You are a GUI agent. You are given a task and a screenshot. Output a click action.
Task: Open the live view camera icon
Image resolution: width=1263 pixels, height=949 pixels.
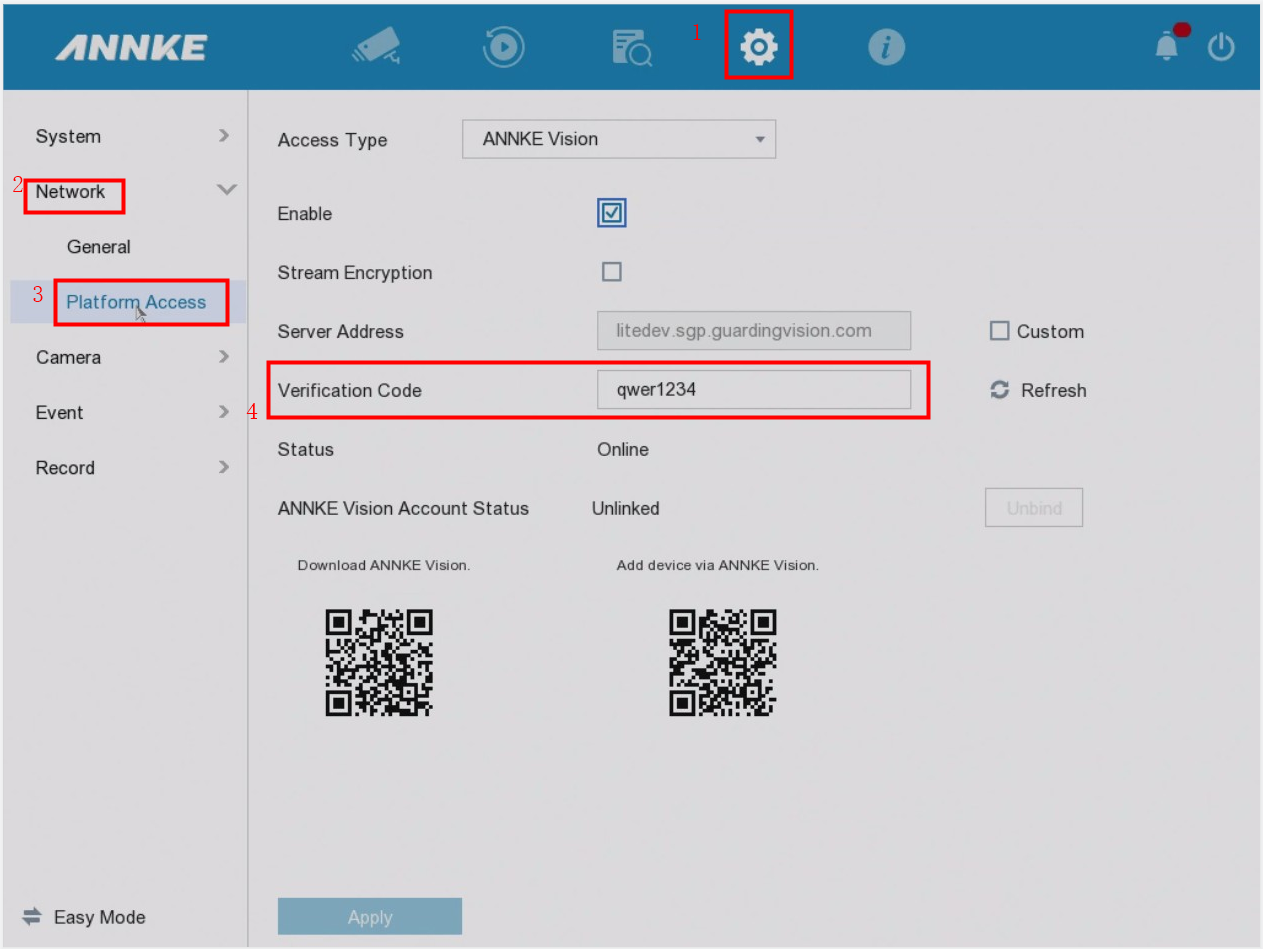[377, 47]
